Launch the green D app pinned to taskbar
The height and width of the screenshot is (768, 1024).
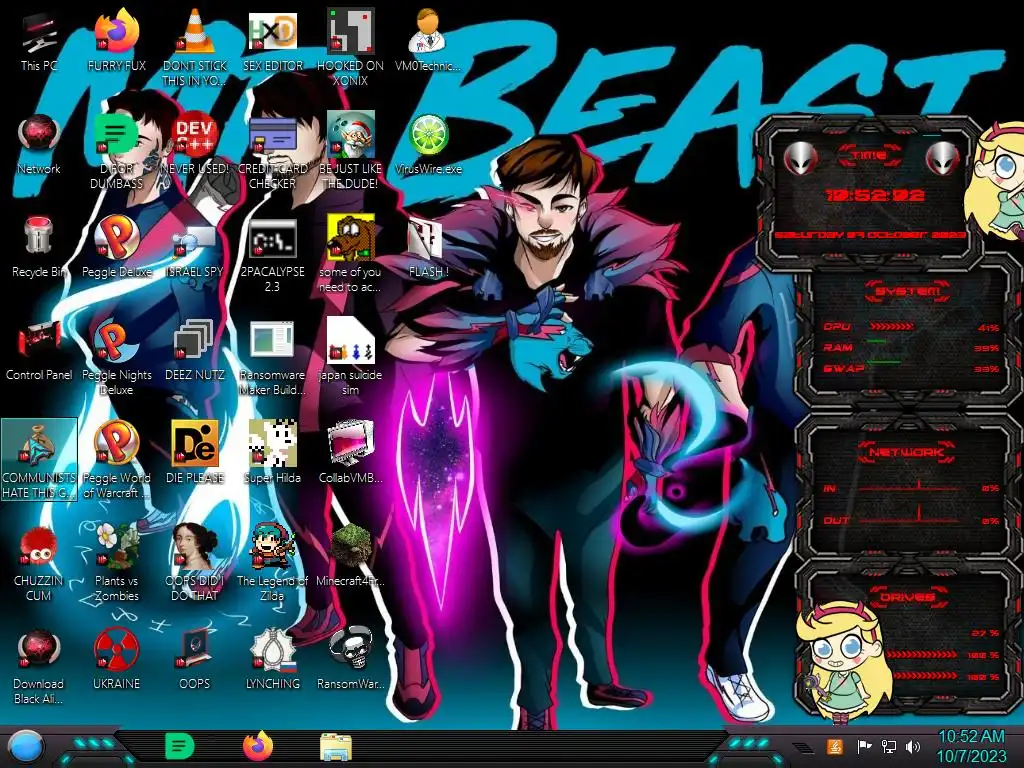pyautogui.click(x=180, y=746)
